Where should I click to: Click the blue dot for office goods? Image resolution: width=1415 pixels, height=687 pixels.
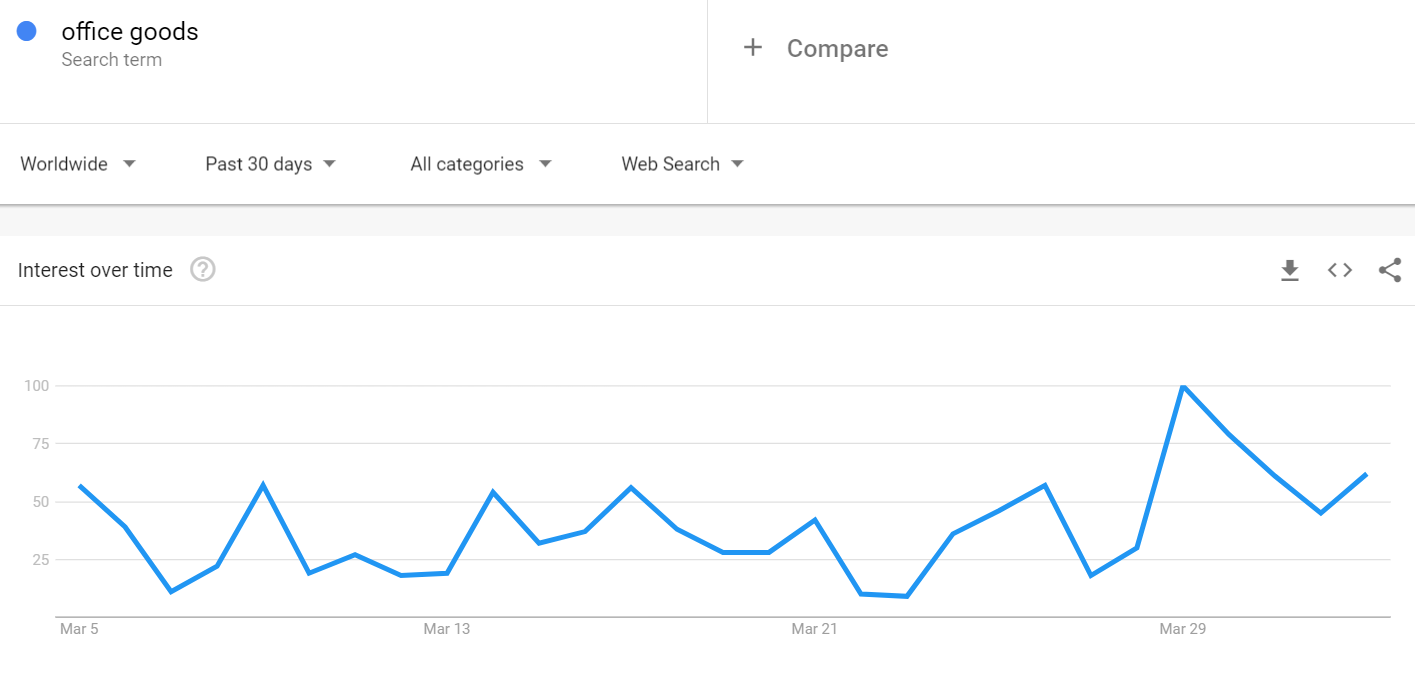click(x=27, y=31)
